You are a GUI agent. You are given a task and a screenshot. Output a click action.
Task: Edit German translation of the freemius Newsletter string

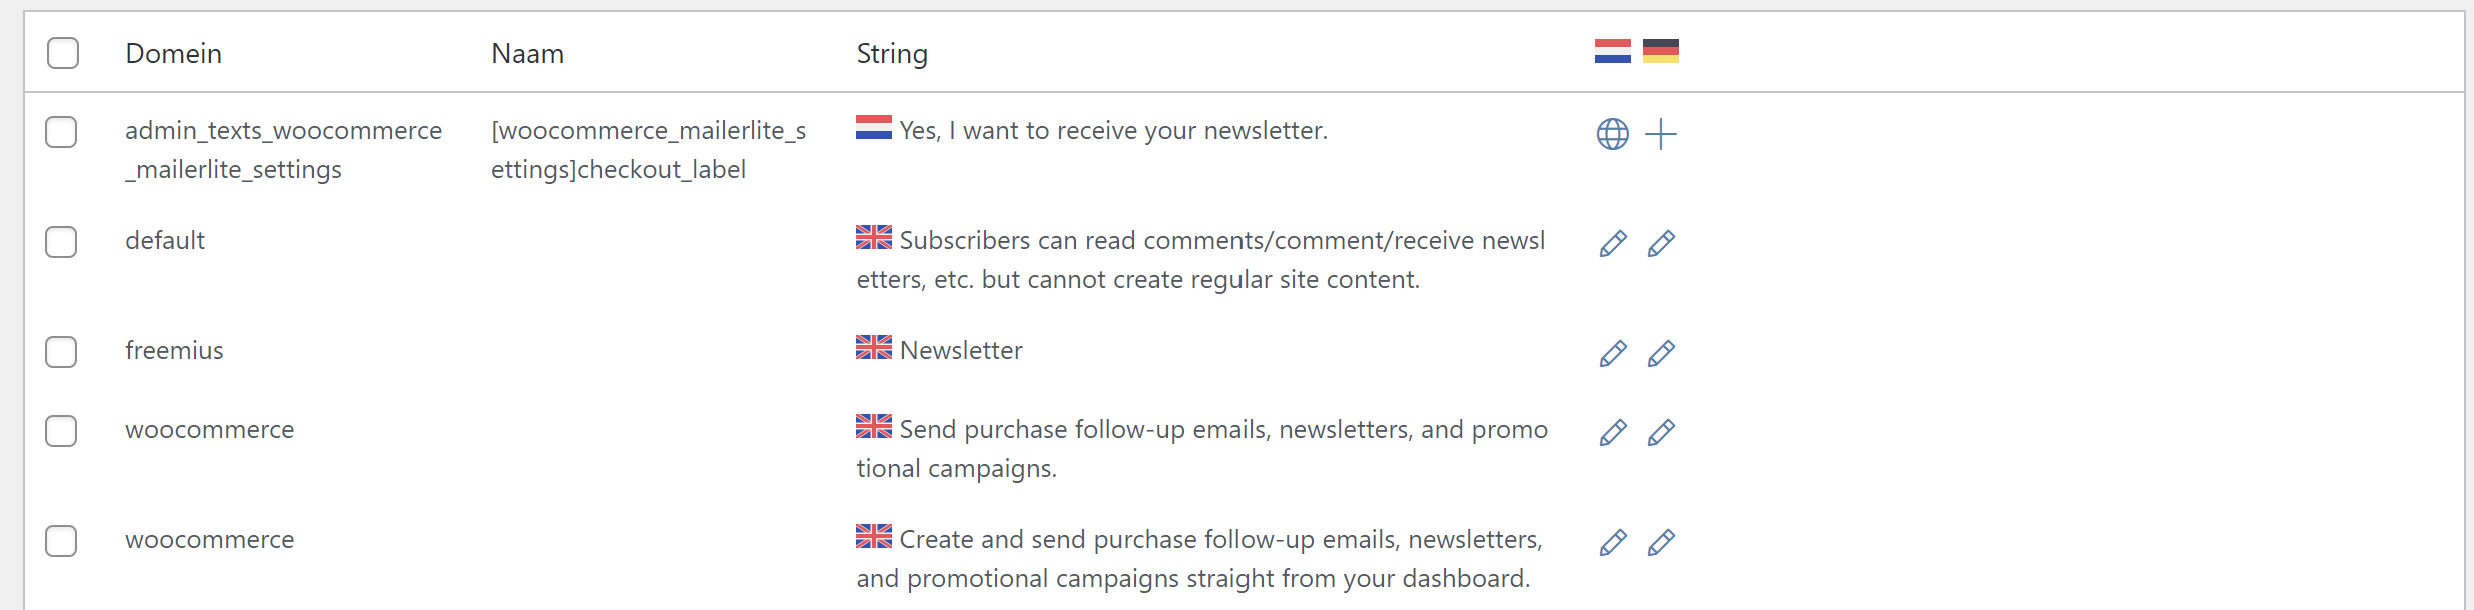coord(1661,354)
